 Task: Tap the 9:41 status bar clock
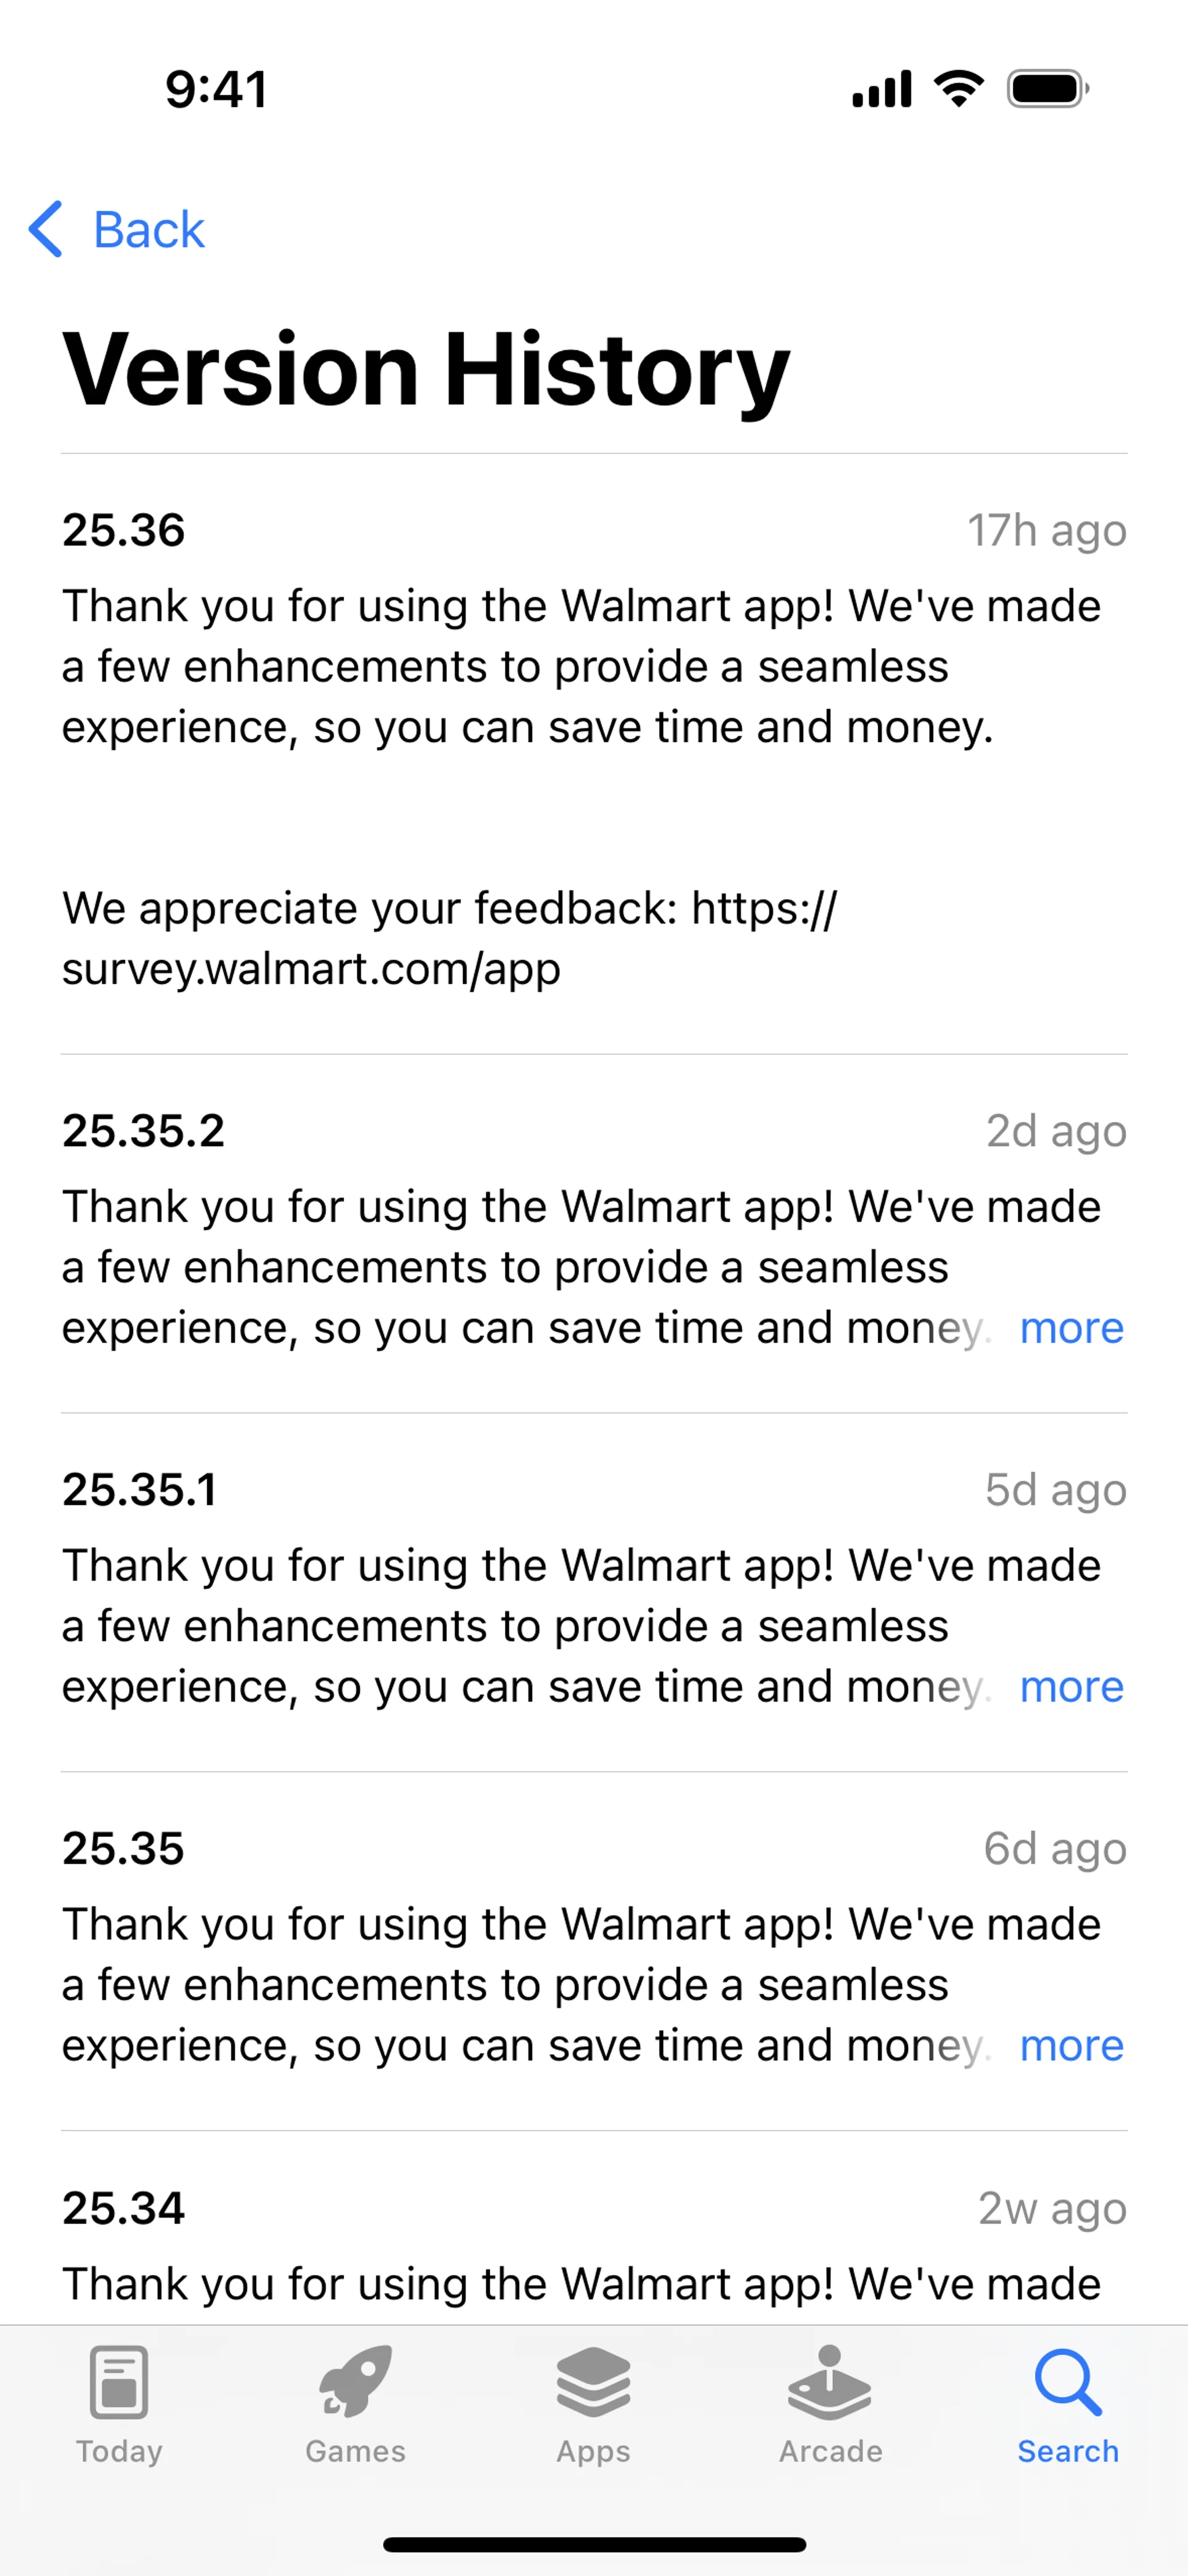(x=217, y=89)
